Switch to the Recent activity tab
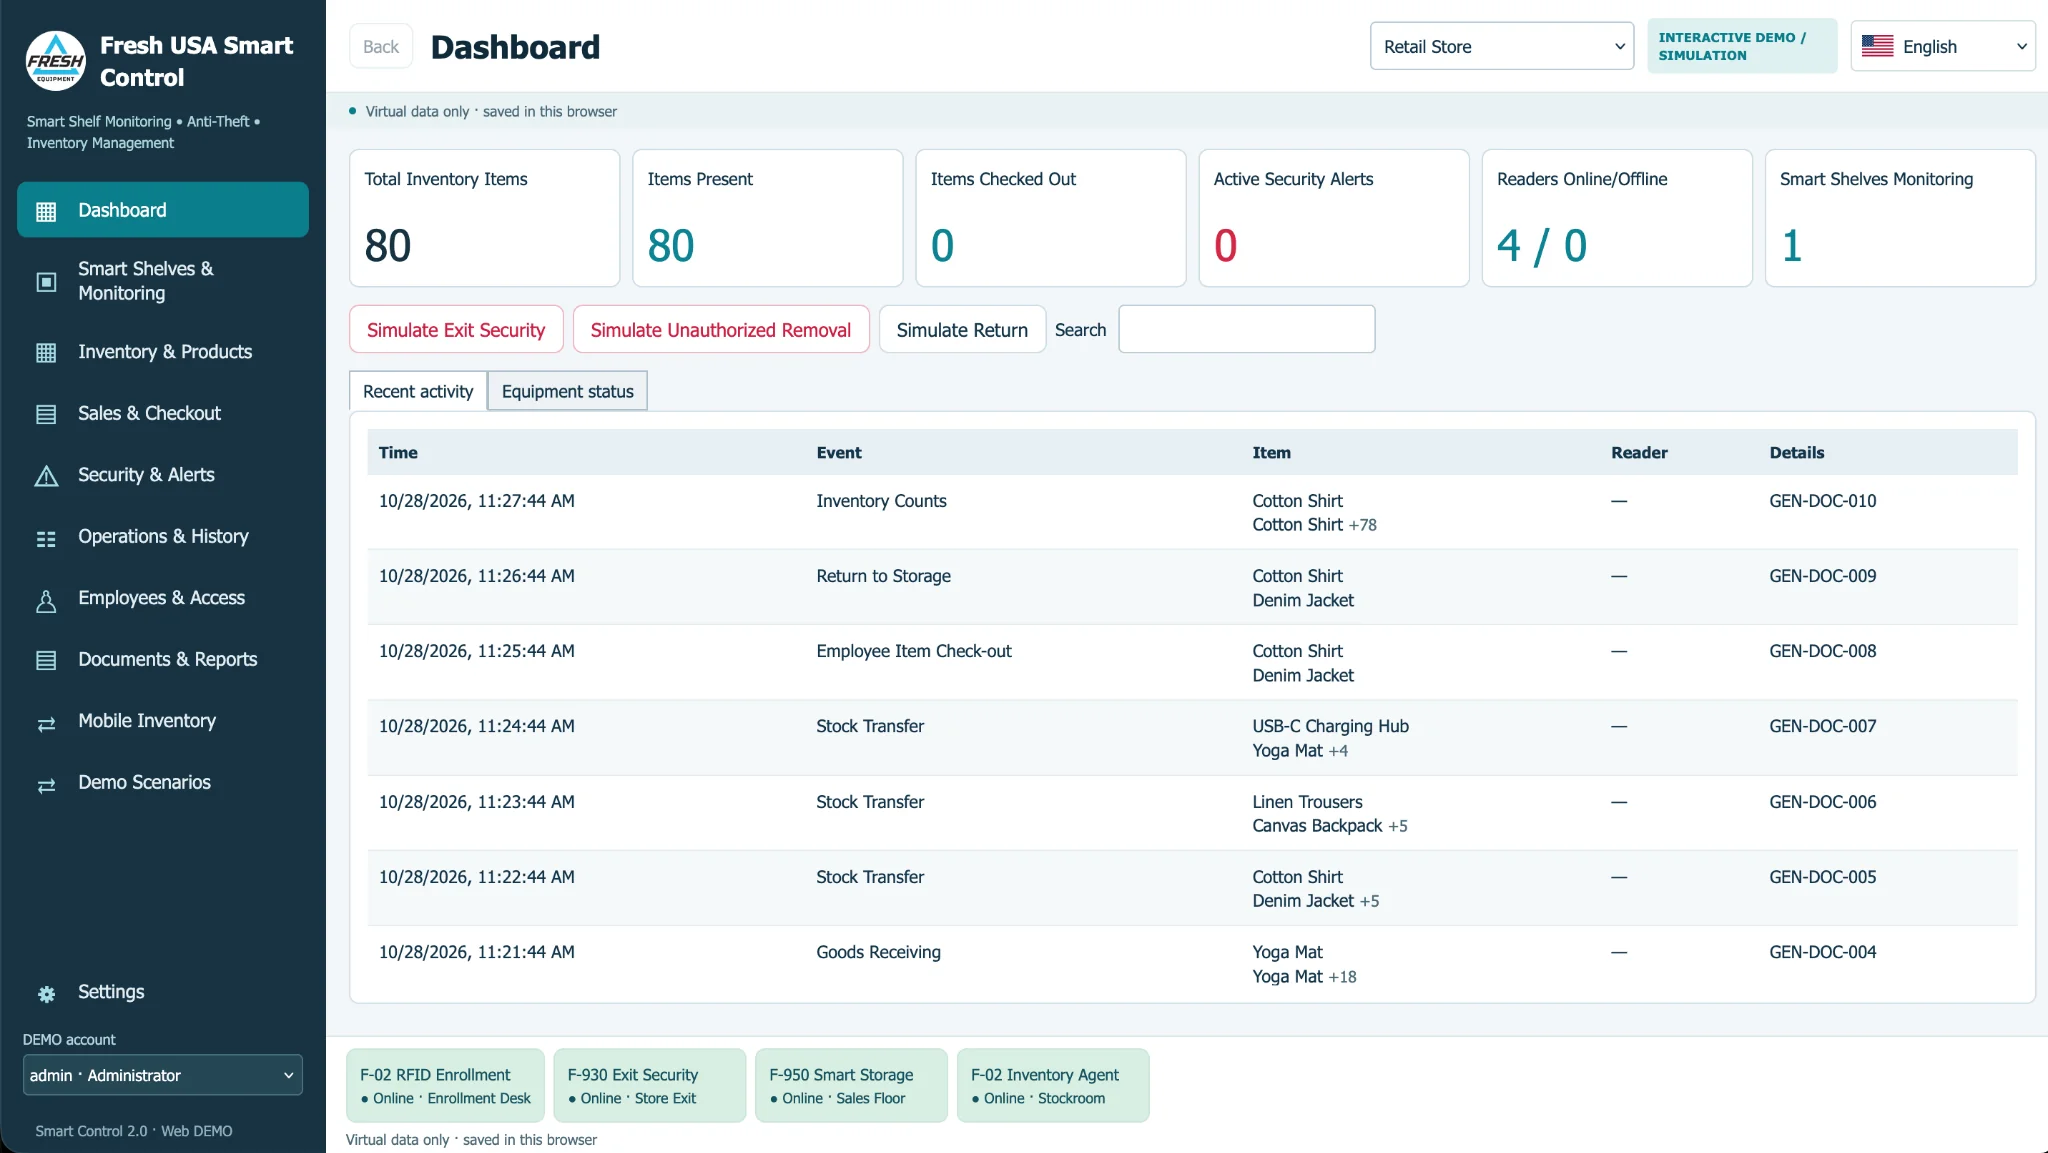The height and width of the screenshot is (1153, 2048). coord(418,391)
